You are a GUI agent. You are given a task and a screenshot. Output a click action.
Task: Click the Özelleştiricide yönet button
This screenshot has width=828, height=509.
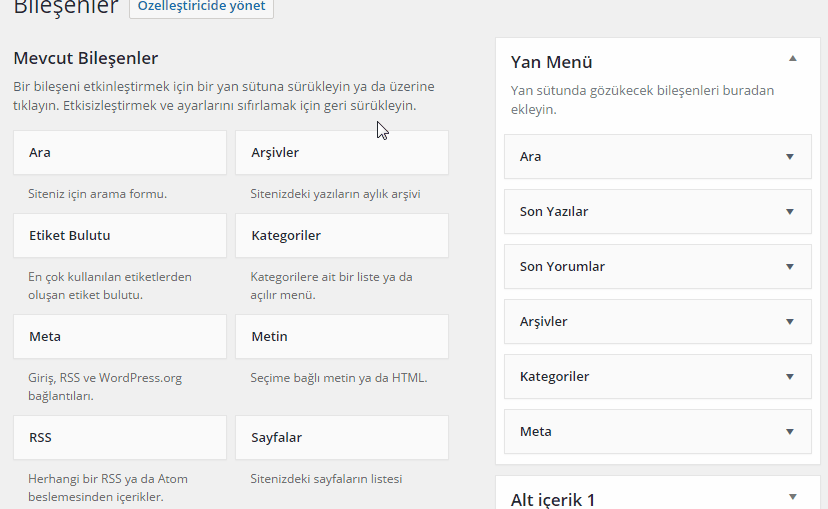pos(201,7)
